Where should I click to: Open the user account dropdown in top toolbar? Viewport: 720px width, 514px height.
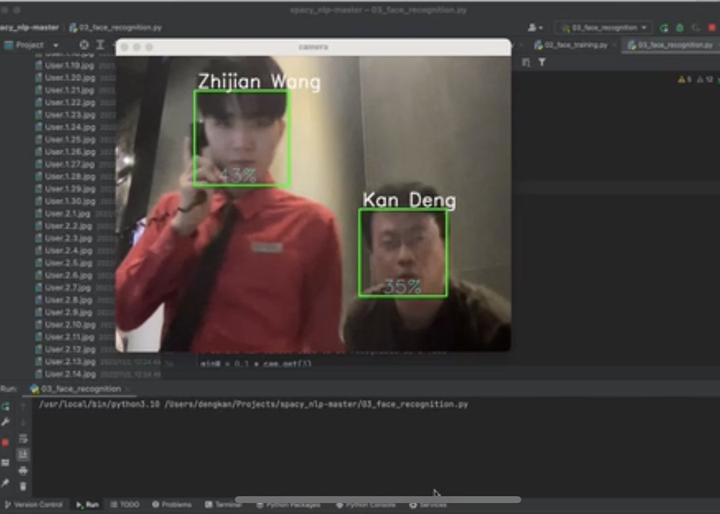pos(535,28)
